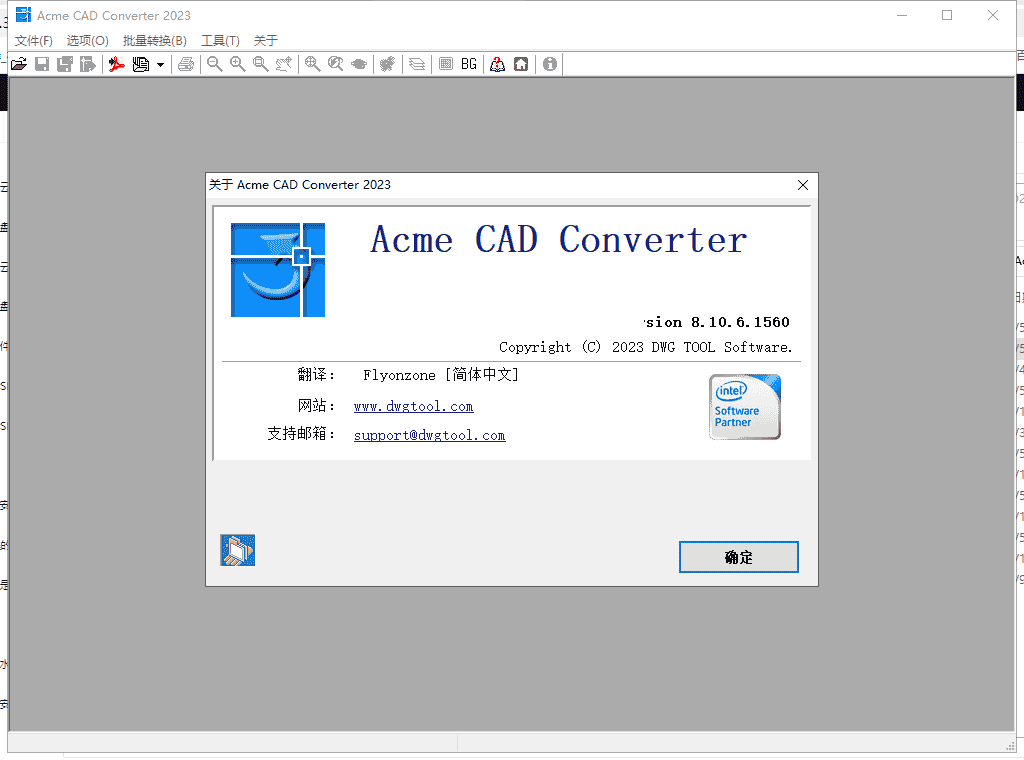This screenshot has height=760, width=1024.
Task: Select the Save icon on the toolbar
Action: pyautogui.click(x=41, y=63)
